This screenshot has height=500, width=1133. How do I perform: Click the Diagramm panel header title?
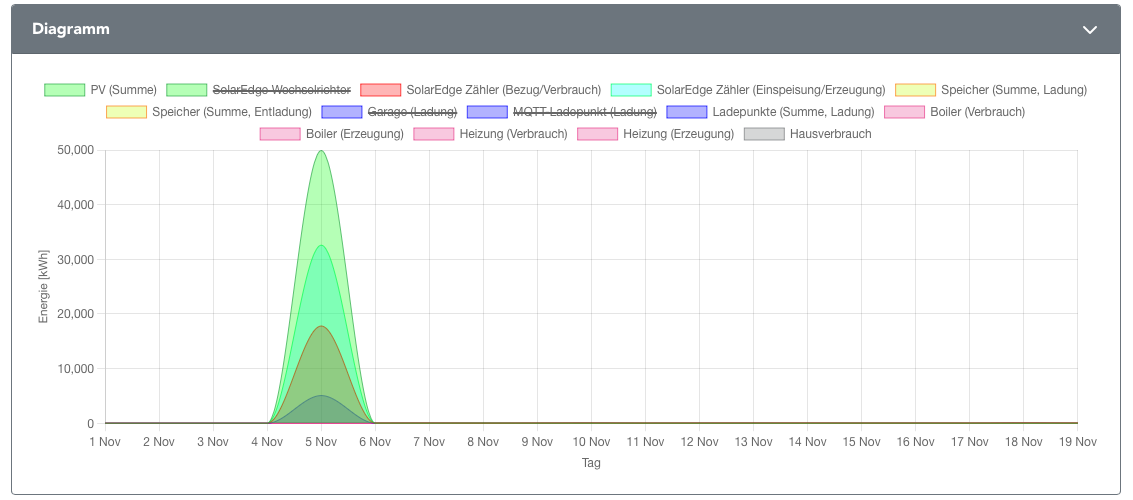click(x=71, y=29)
